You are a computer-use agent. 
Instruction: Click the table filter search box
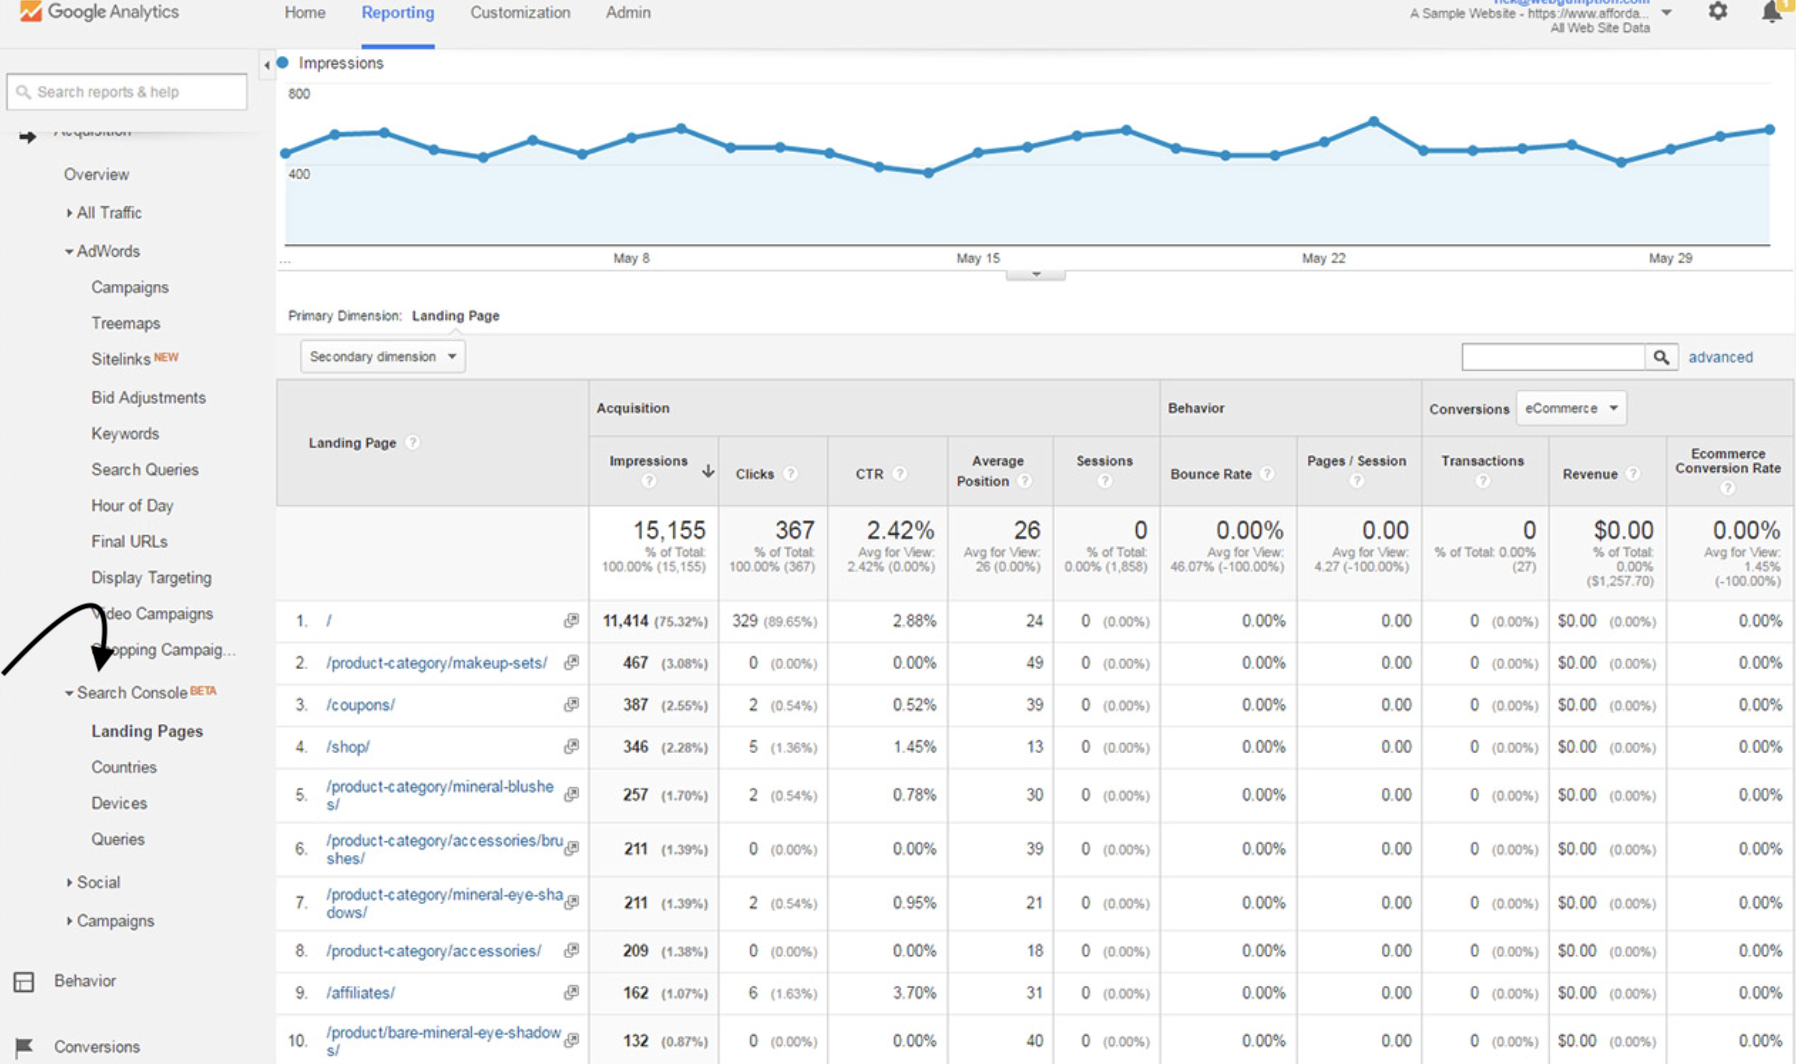(x=1553, y=357)
